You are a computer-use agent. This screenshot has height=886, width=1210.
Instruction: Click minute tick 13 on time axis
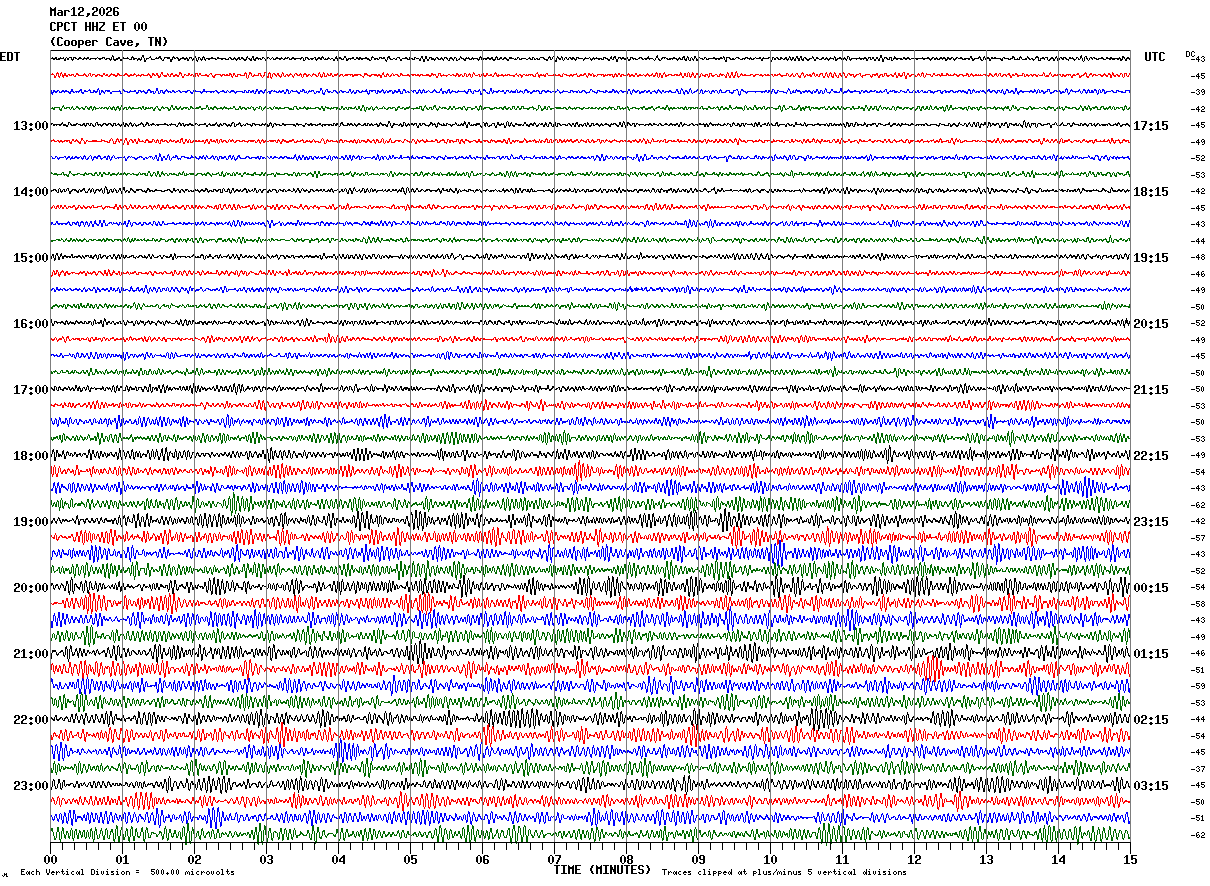tap(987, 859)
